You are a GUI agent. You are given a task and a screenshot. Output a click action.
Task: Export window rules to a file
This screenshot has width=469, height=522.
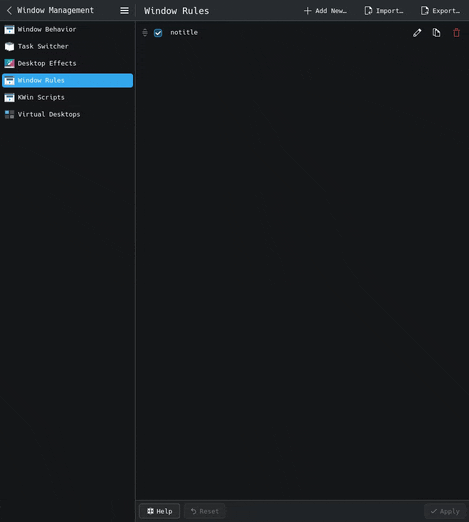[x=440, y=11]
